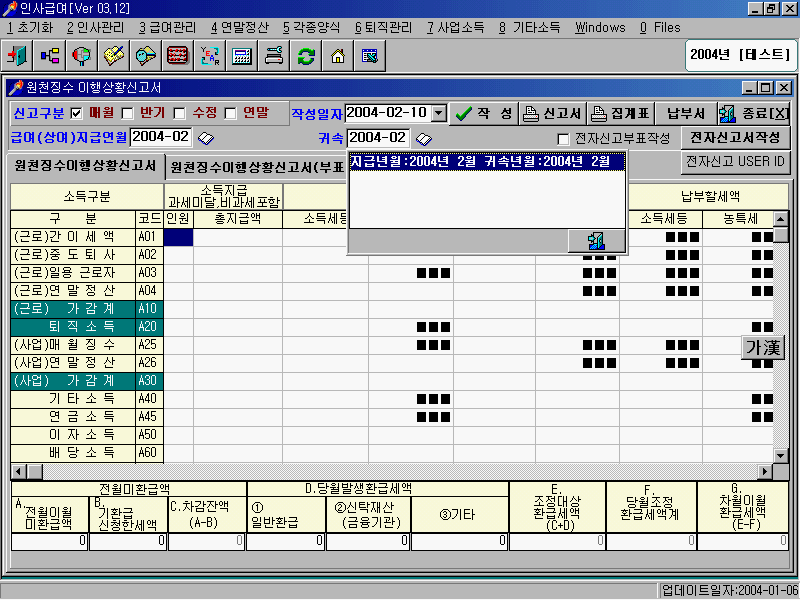This screenshot has height=600, width=800.
Task: Click the horizontal scrollbar right arrow
Action: 766,471
